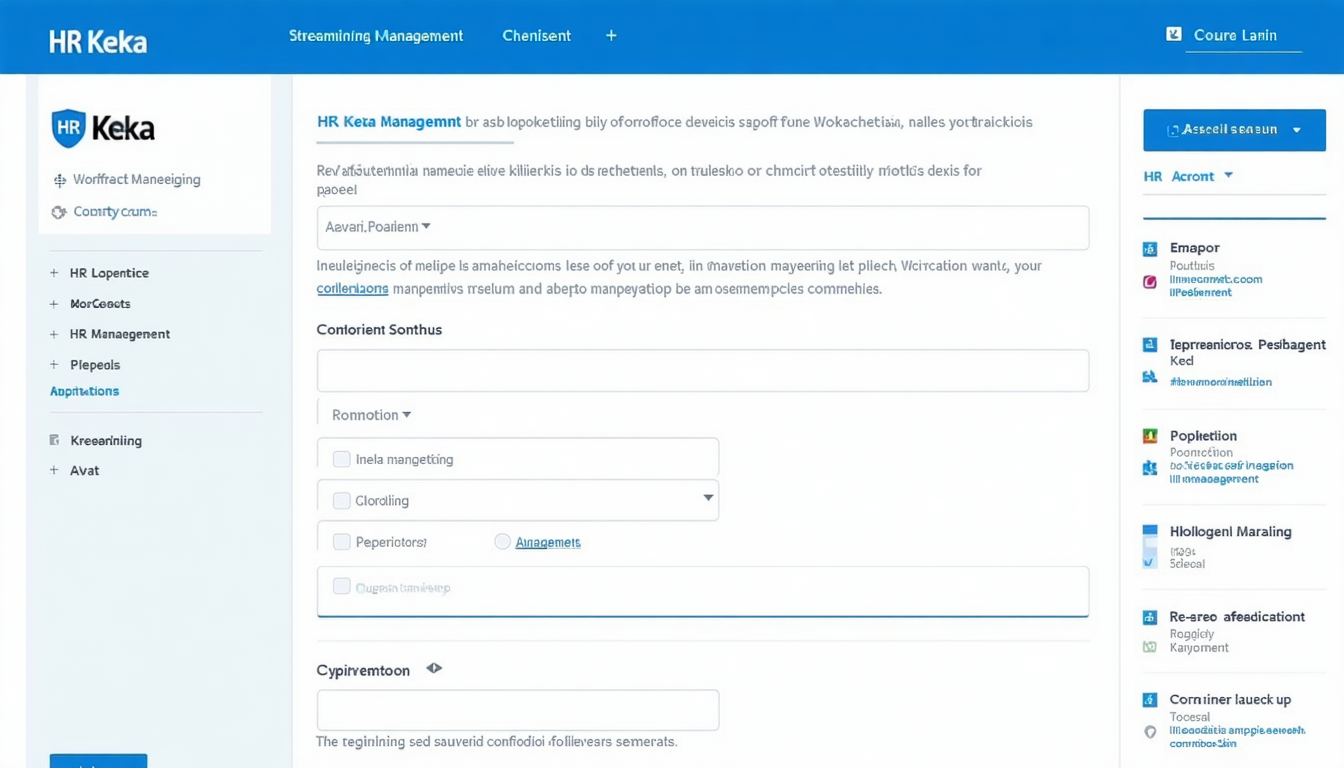This screenshot has width=1344, height=768.
Task: Open the Chenisent tab
Action: pos(537,36)
